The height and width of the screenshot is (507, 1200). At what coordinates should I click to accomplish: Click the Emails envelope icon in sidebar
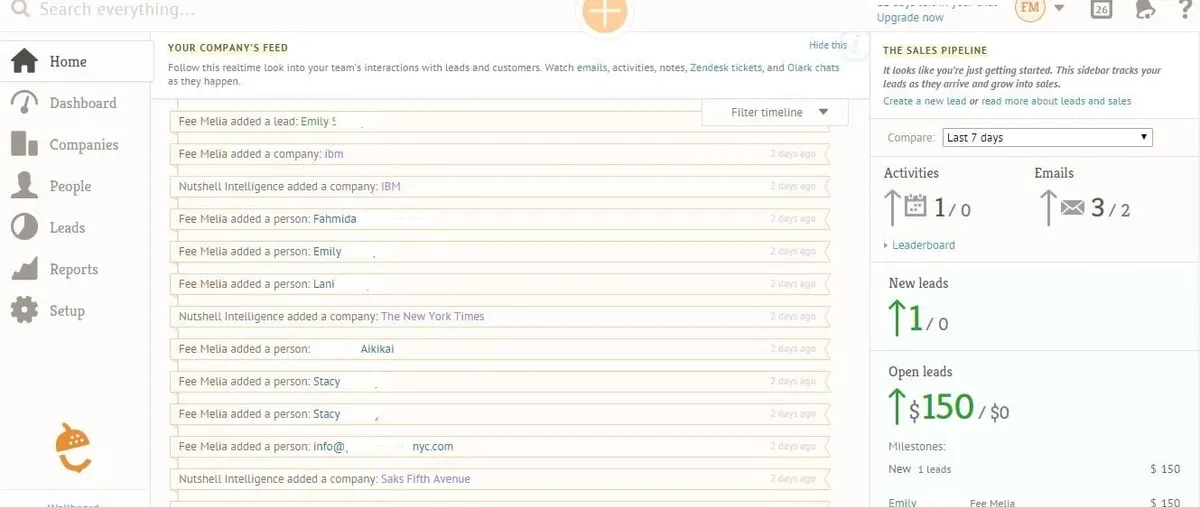(x=1073, y=208)
